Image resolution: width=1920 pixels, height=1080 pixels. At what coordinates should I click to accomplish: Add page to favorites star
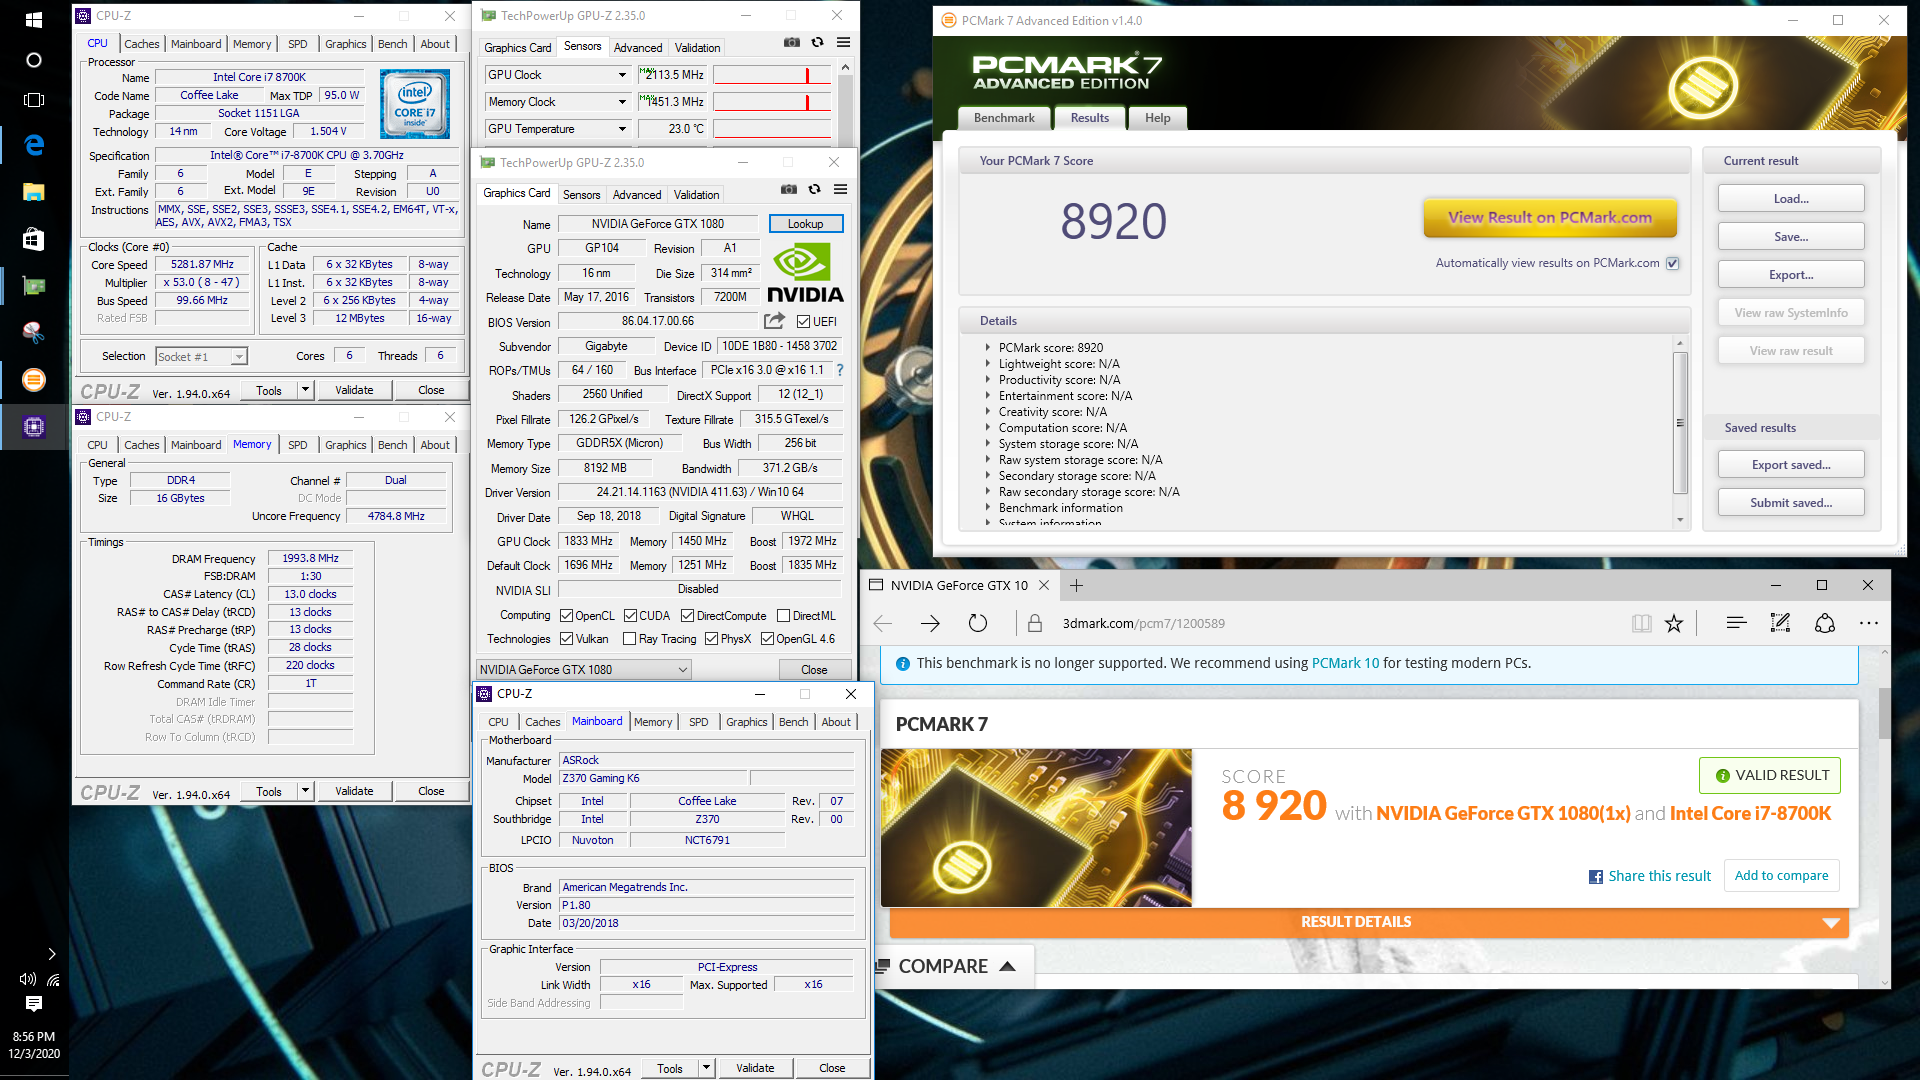coord(1674,624)
